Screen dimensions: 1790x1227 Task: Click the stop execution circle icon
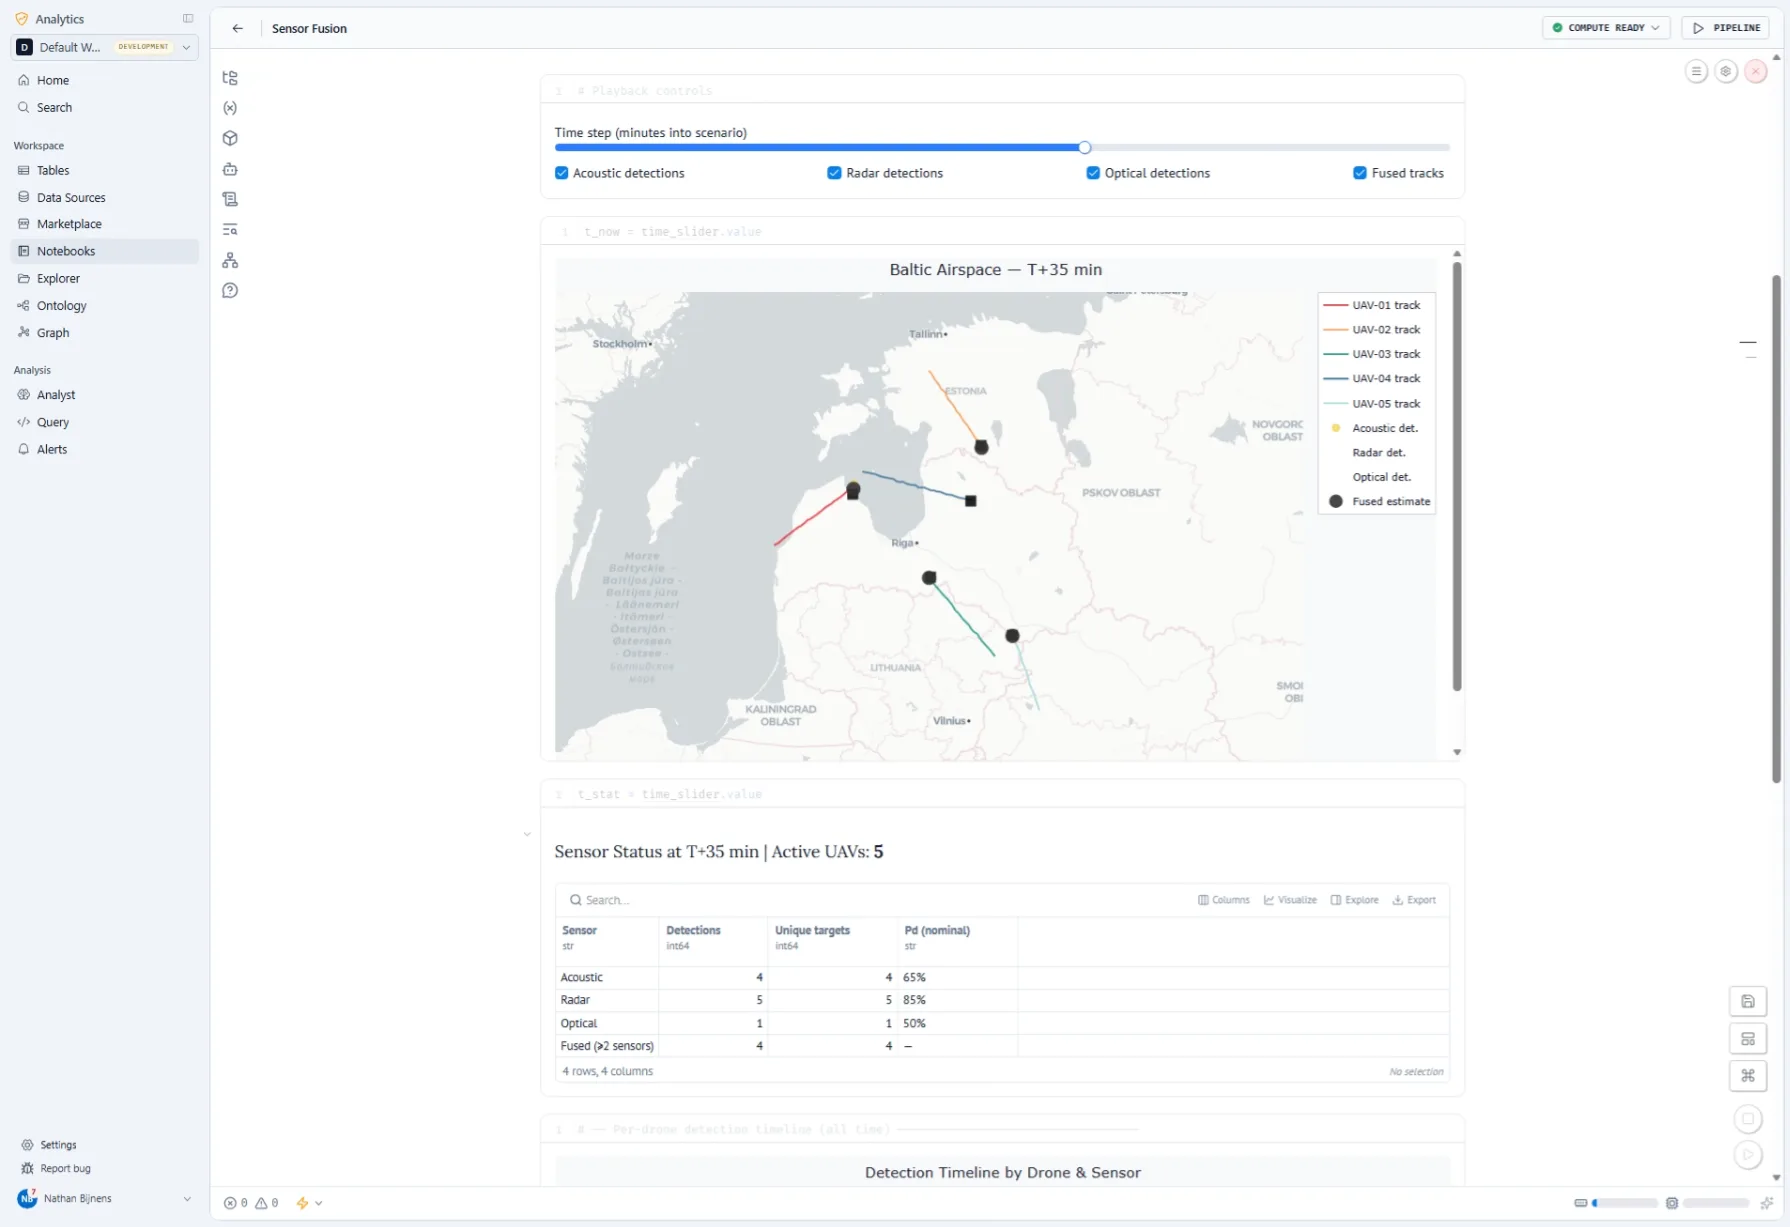pyautogui.click(x=1748, y=1119)
